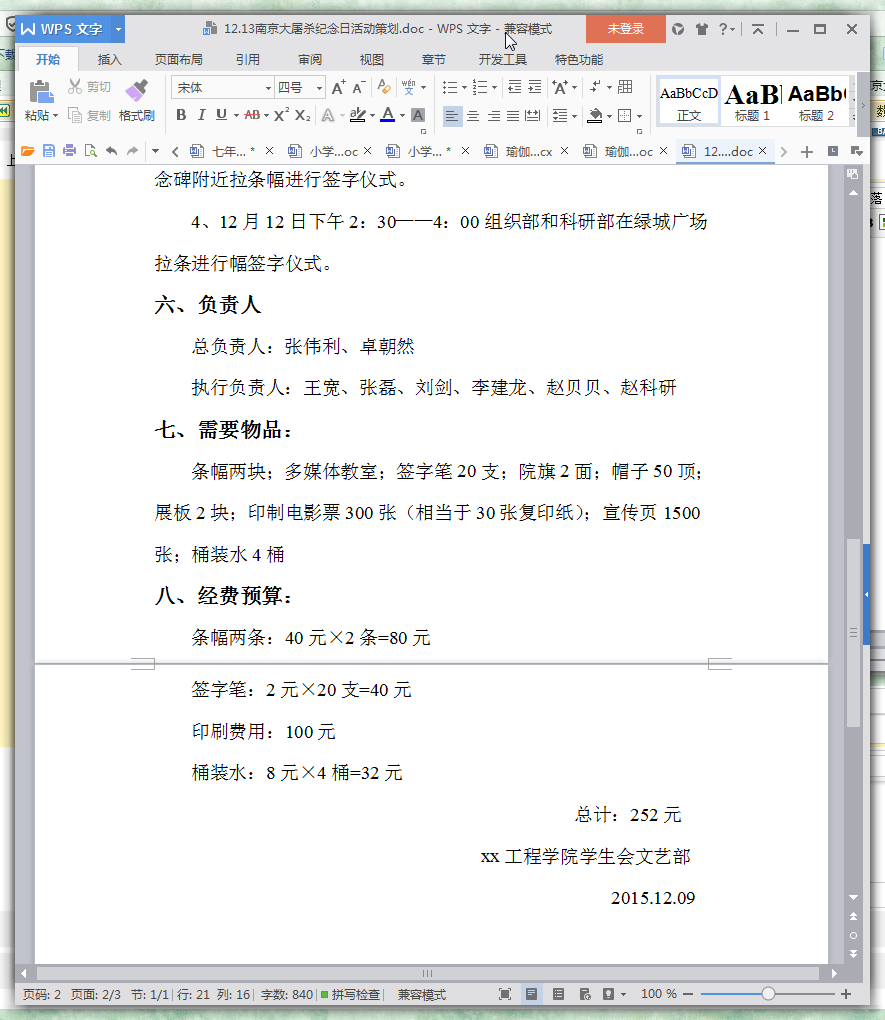Toggle spell check (拼写检查) in status bar
The image size is (885, 1020).
[350, 994]
